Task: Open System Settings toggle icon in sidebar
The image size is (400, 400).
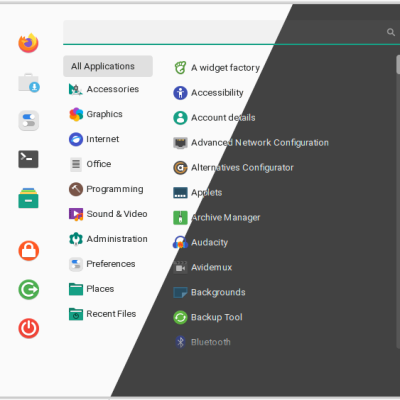Action: click(29, 121)
